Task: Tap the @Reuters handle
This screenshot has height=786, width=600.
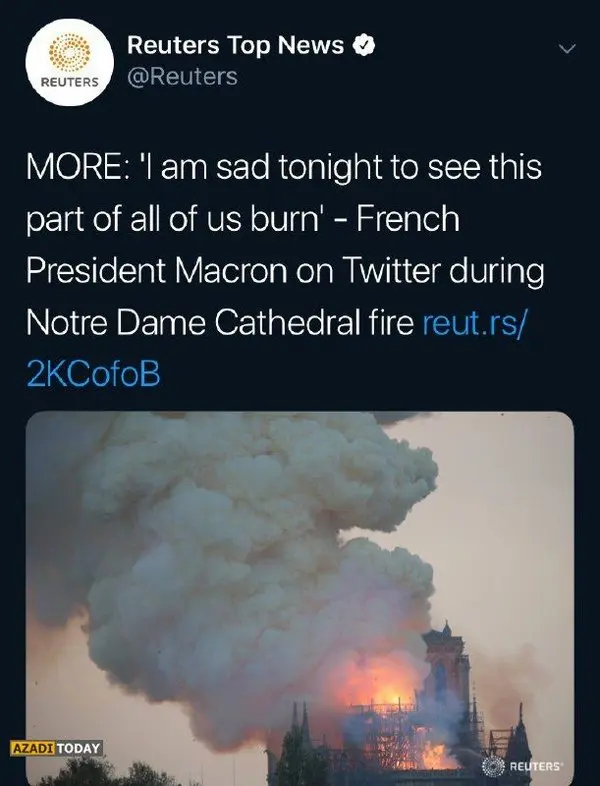Action: 181,76
